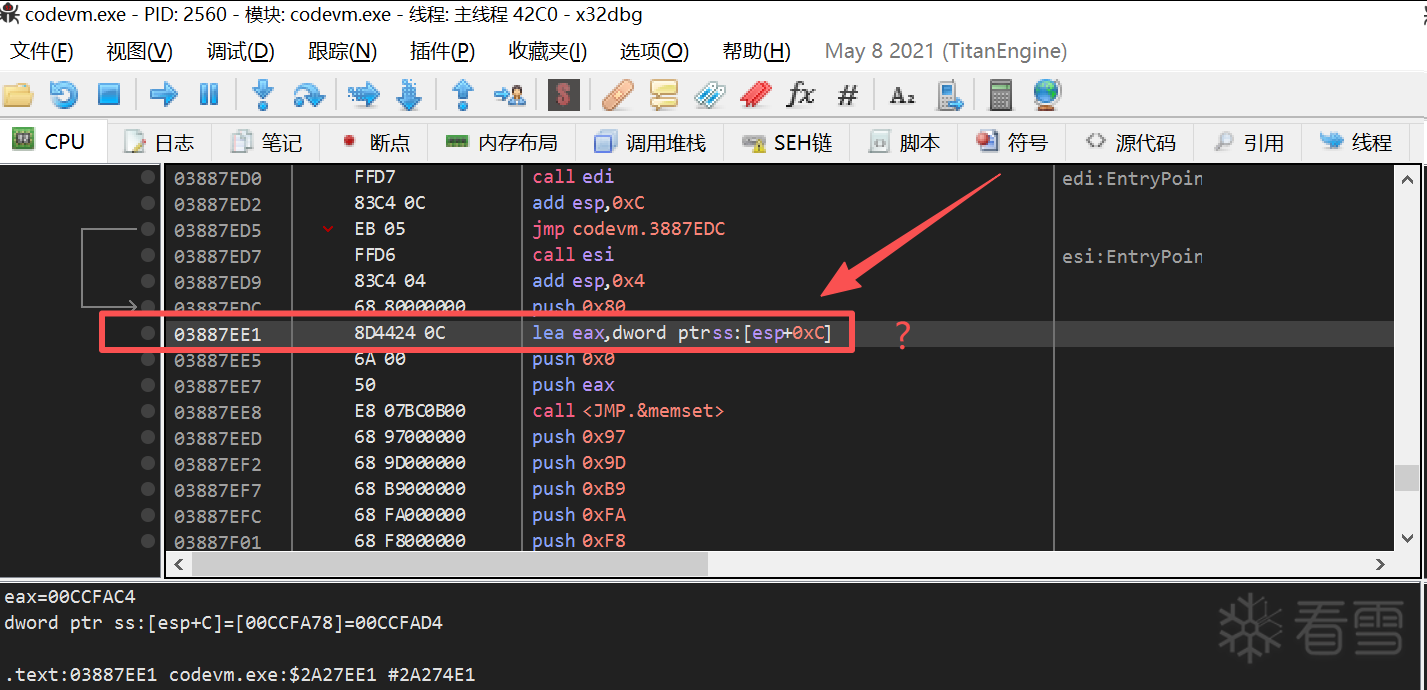
Task: Switch to the 符号 tab
Action: pos(1012,143)
